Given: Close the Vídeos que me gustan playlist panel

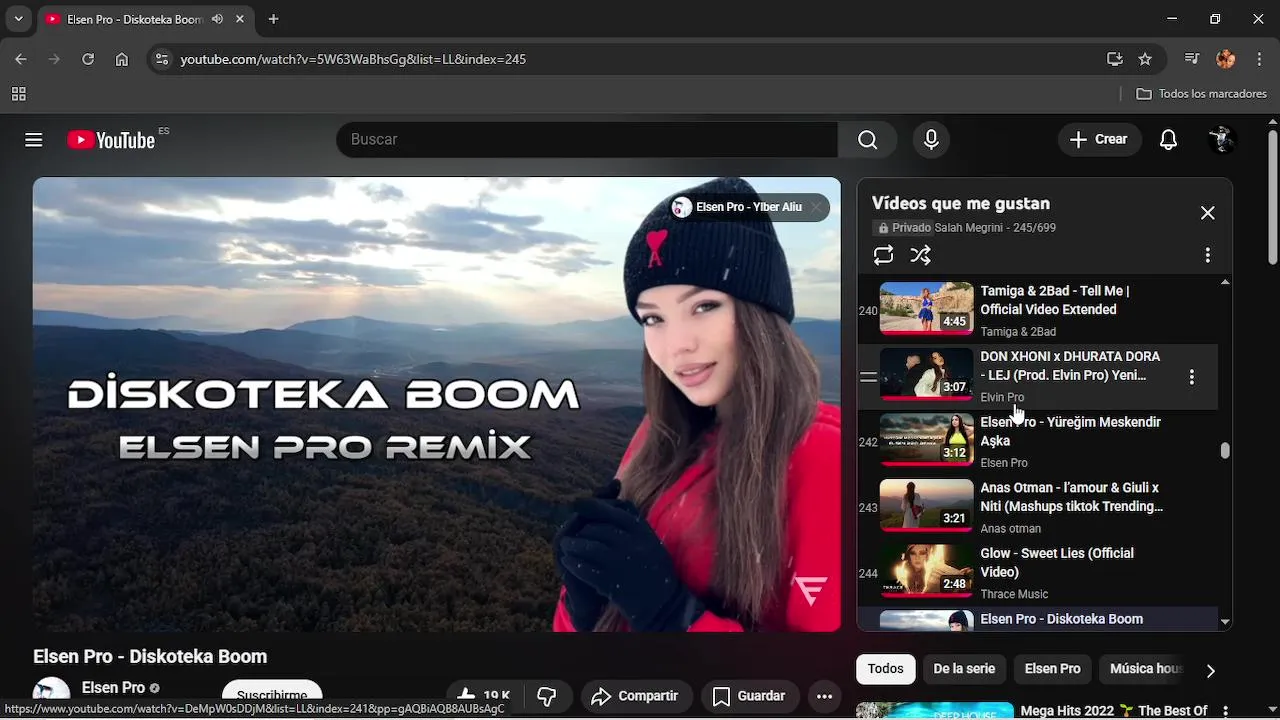Looking at the screenshot, I should tap(1208, 213).
